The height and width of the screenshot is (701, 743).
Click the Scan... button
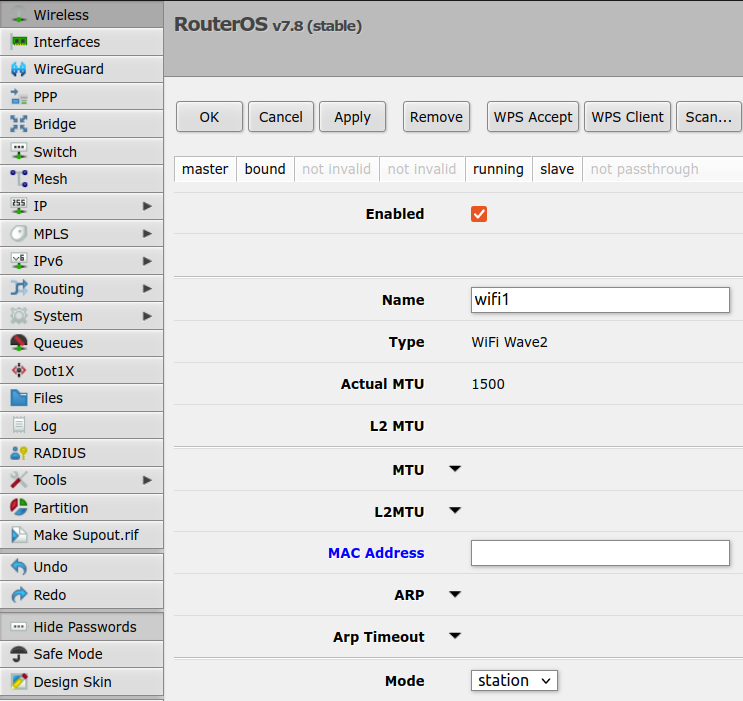point(708,117)
